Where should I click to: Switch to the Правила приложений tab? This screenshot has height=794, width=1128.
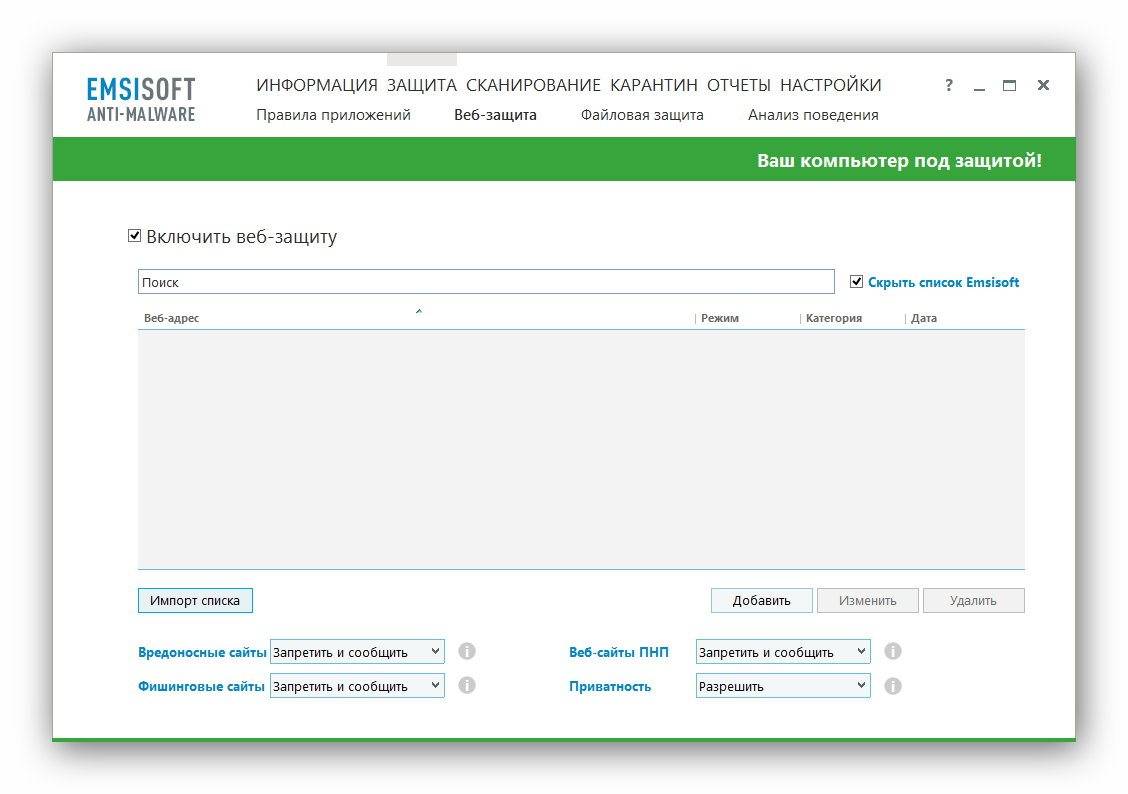333,115
